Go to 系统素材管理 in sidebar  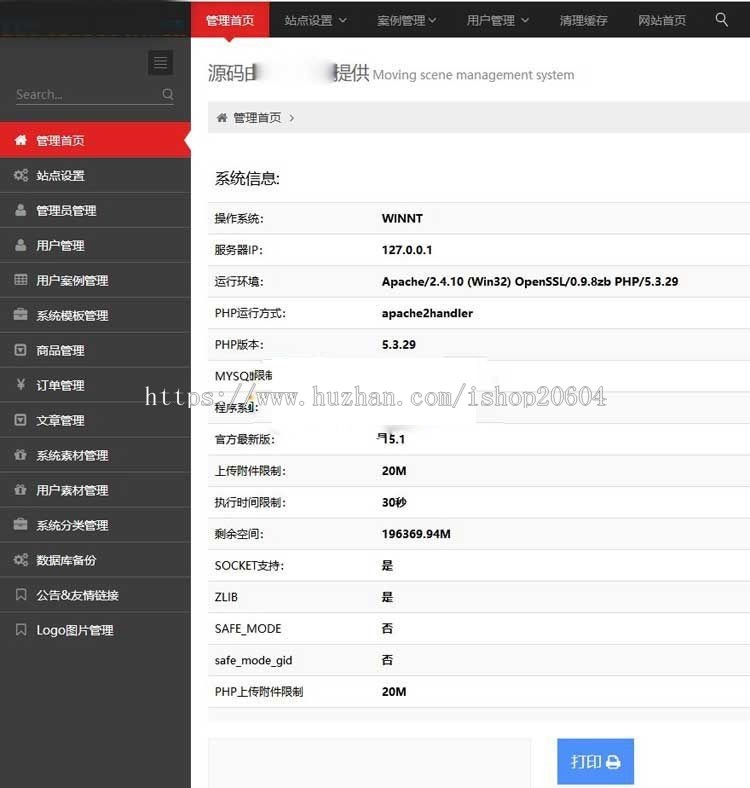95,455
